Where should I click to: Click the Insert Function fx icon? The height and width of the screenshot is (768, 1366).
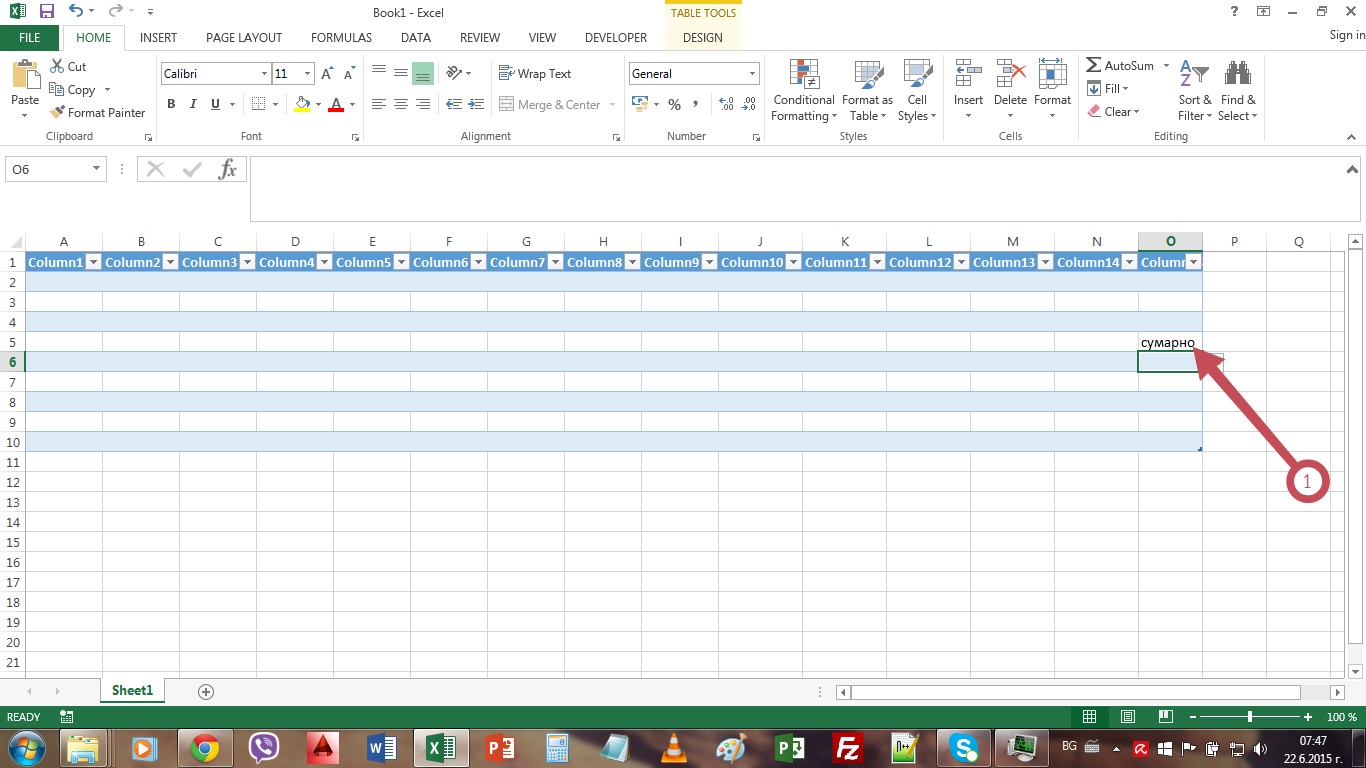point(228,169)
